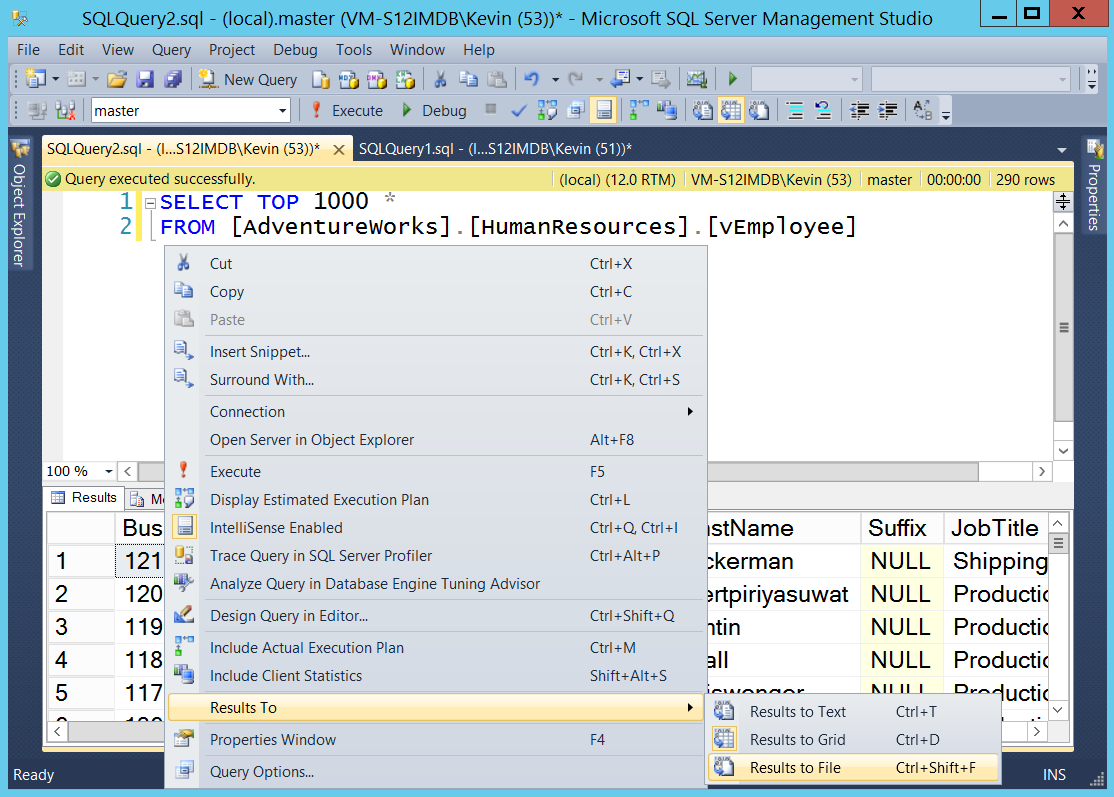Click the editor horizontal scrollbar right arrow

pos(1042,471)
